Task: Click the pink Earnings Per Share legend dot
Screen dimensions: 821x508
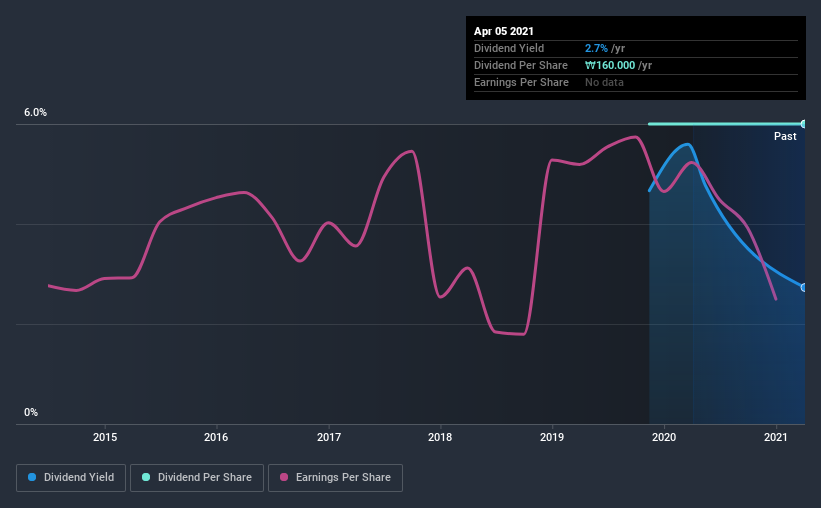Action: coord(284,477)
